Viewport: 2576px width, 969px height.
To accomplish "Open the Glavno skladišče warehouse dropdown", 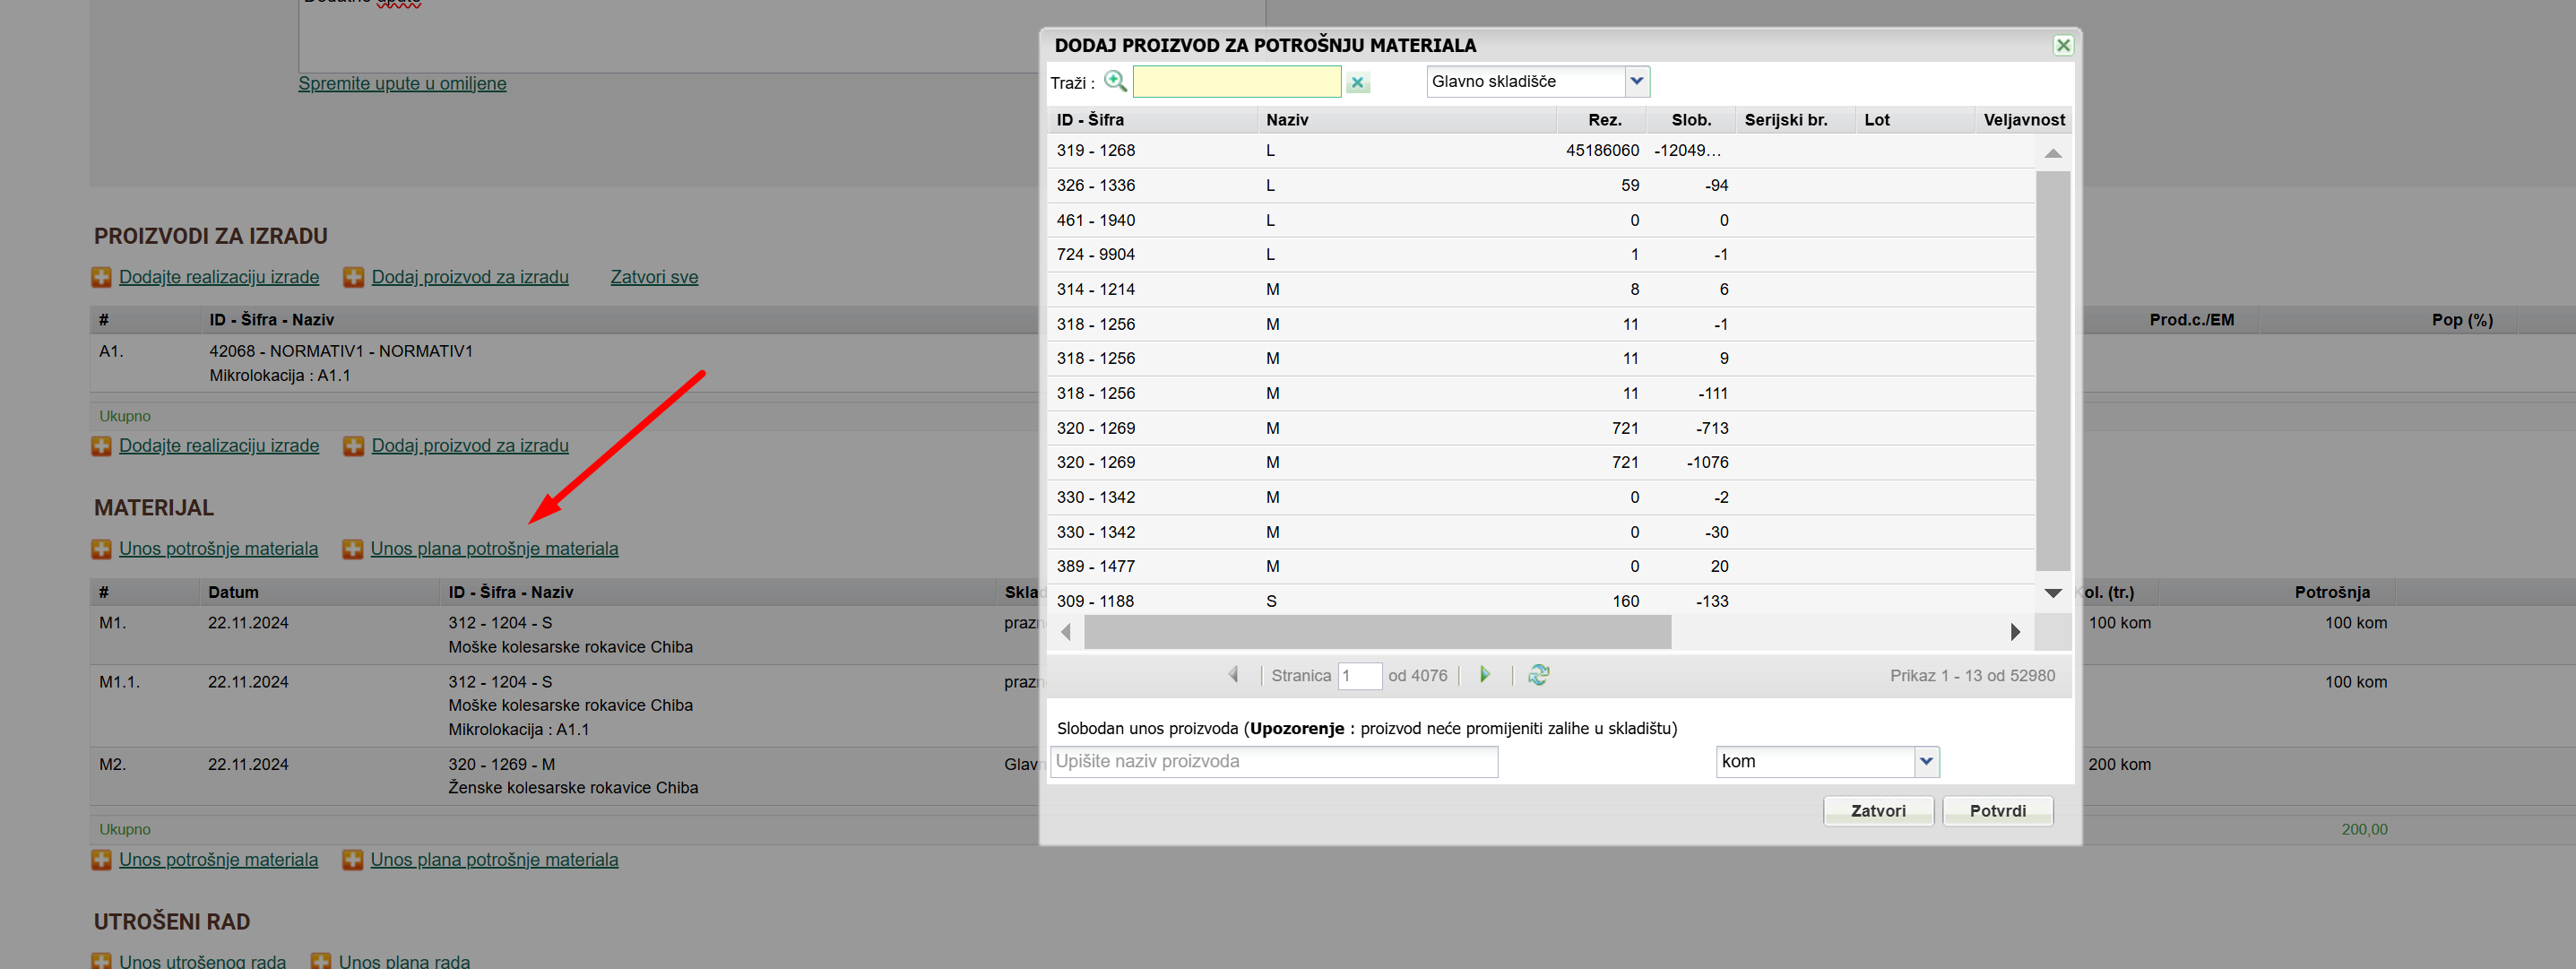I will pyautogui.click(x=1636, y=82).
